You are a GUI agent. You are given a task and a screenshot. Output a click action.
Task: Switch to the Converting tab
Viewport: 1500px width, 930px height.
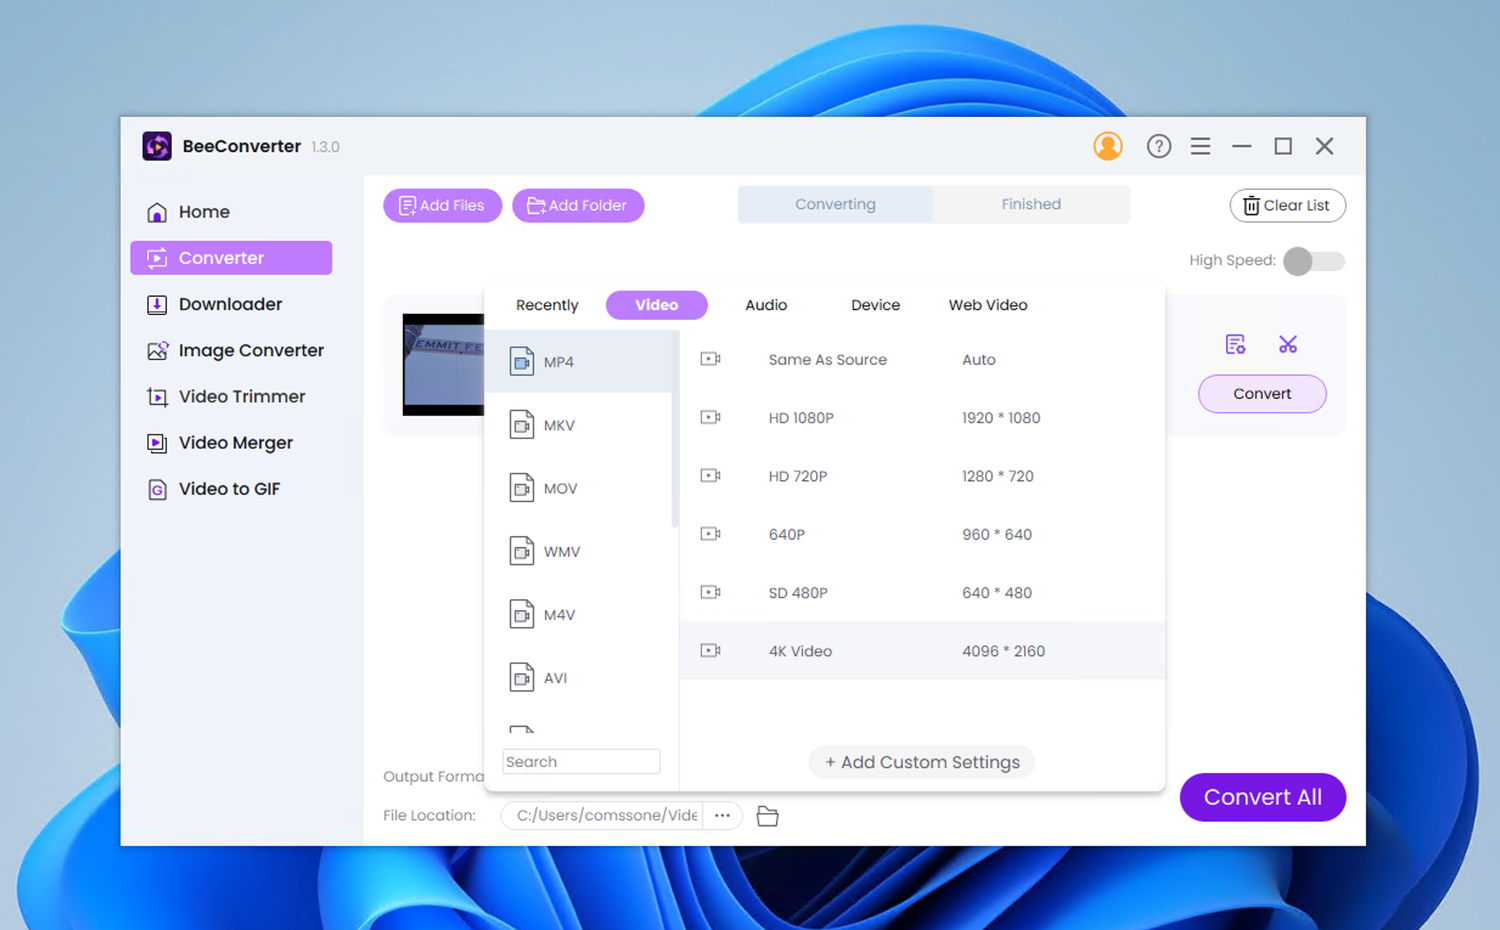835,204
